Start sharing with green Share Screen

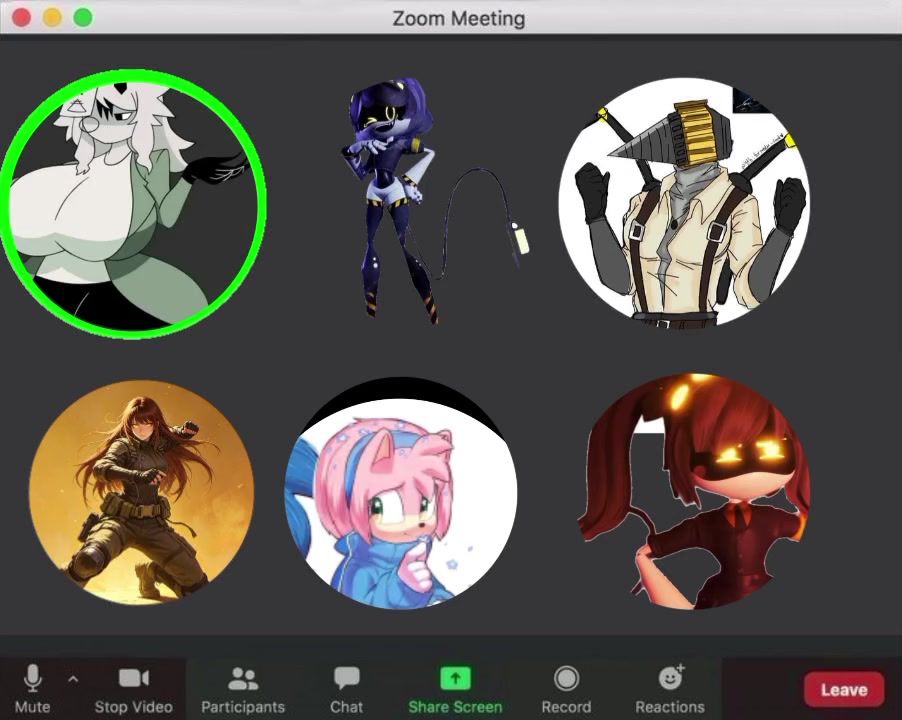[455, 689]
